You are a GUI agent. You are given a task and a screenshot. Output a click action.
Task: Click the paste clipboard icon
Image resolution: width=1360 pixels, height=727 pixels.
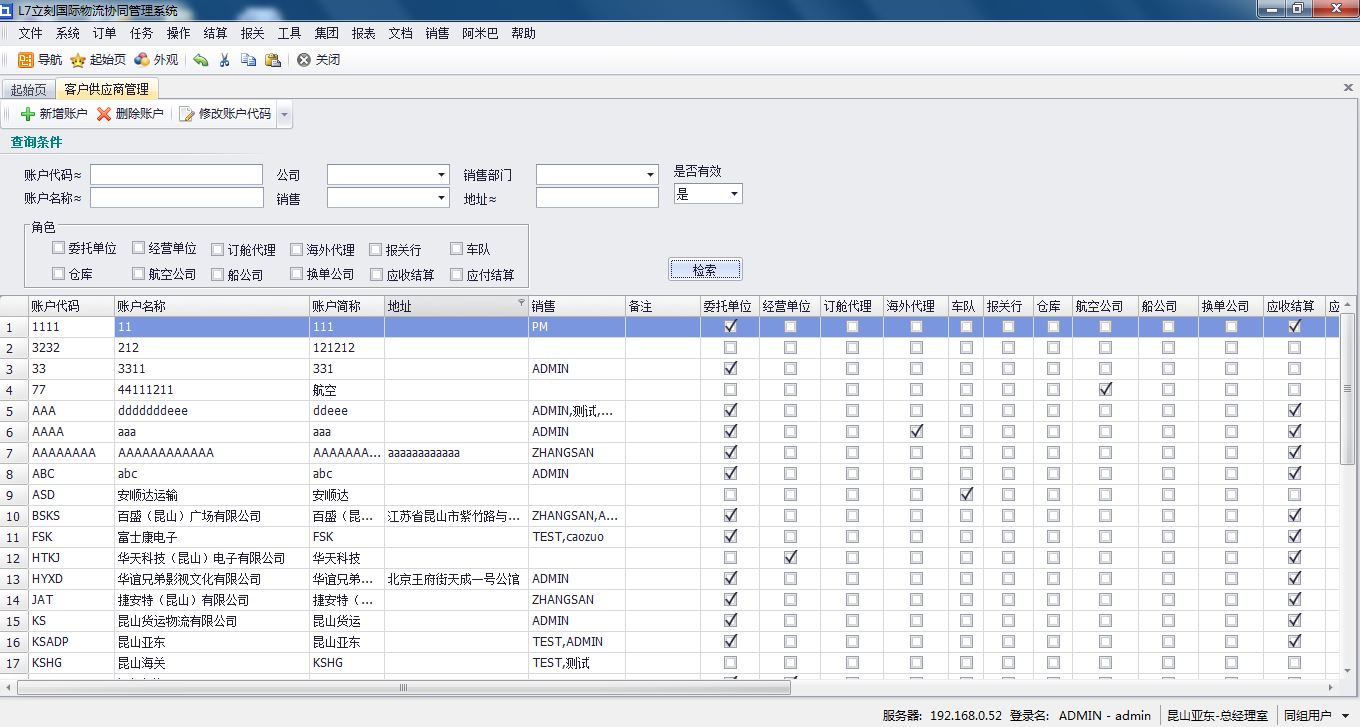[272, 60]
